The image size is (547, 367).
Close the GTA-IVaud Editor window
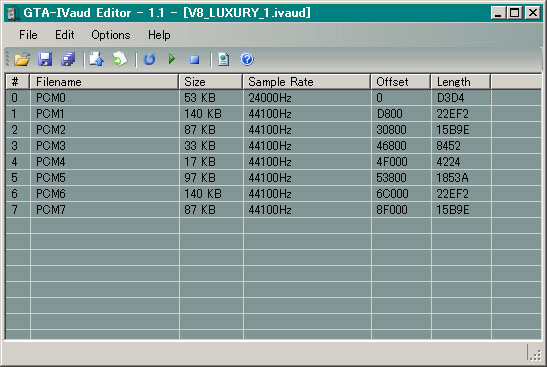coord(533,13)
